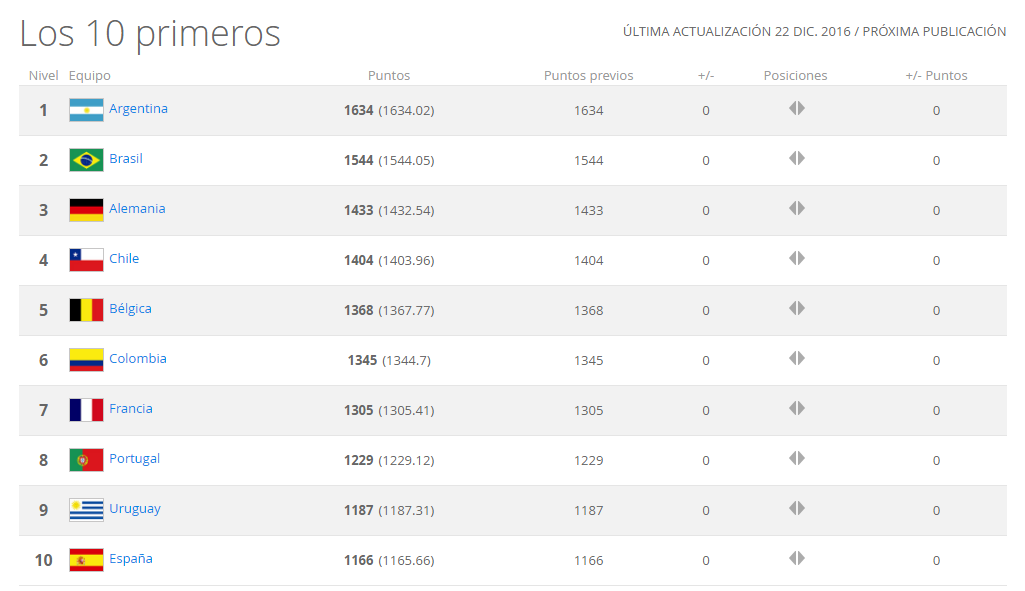Click the Uruguay flag icon

coord(86,510)
